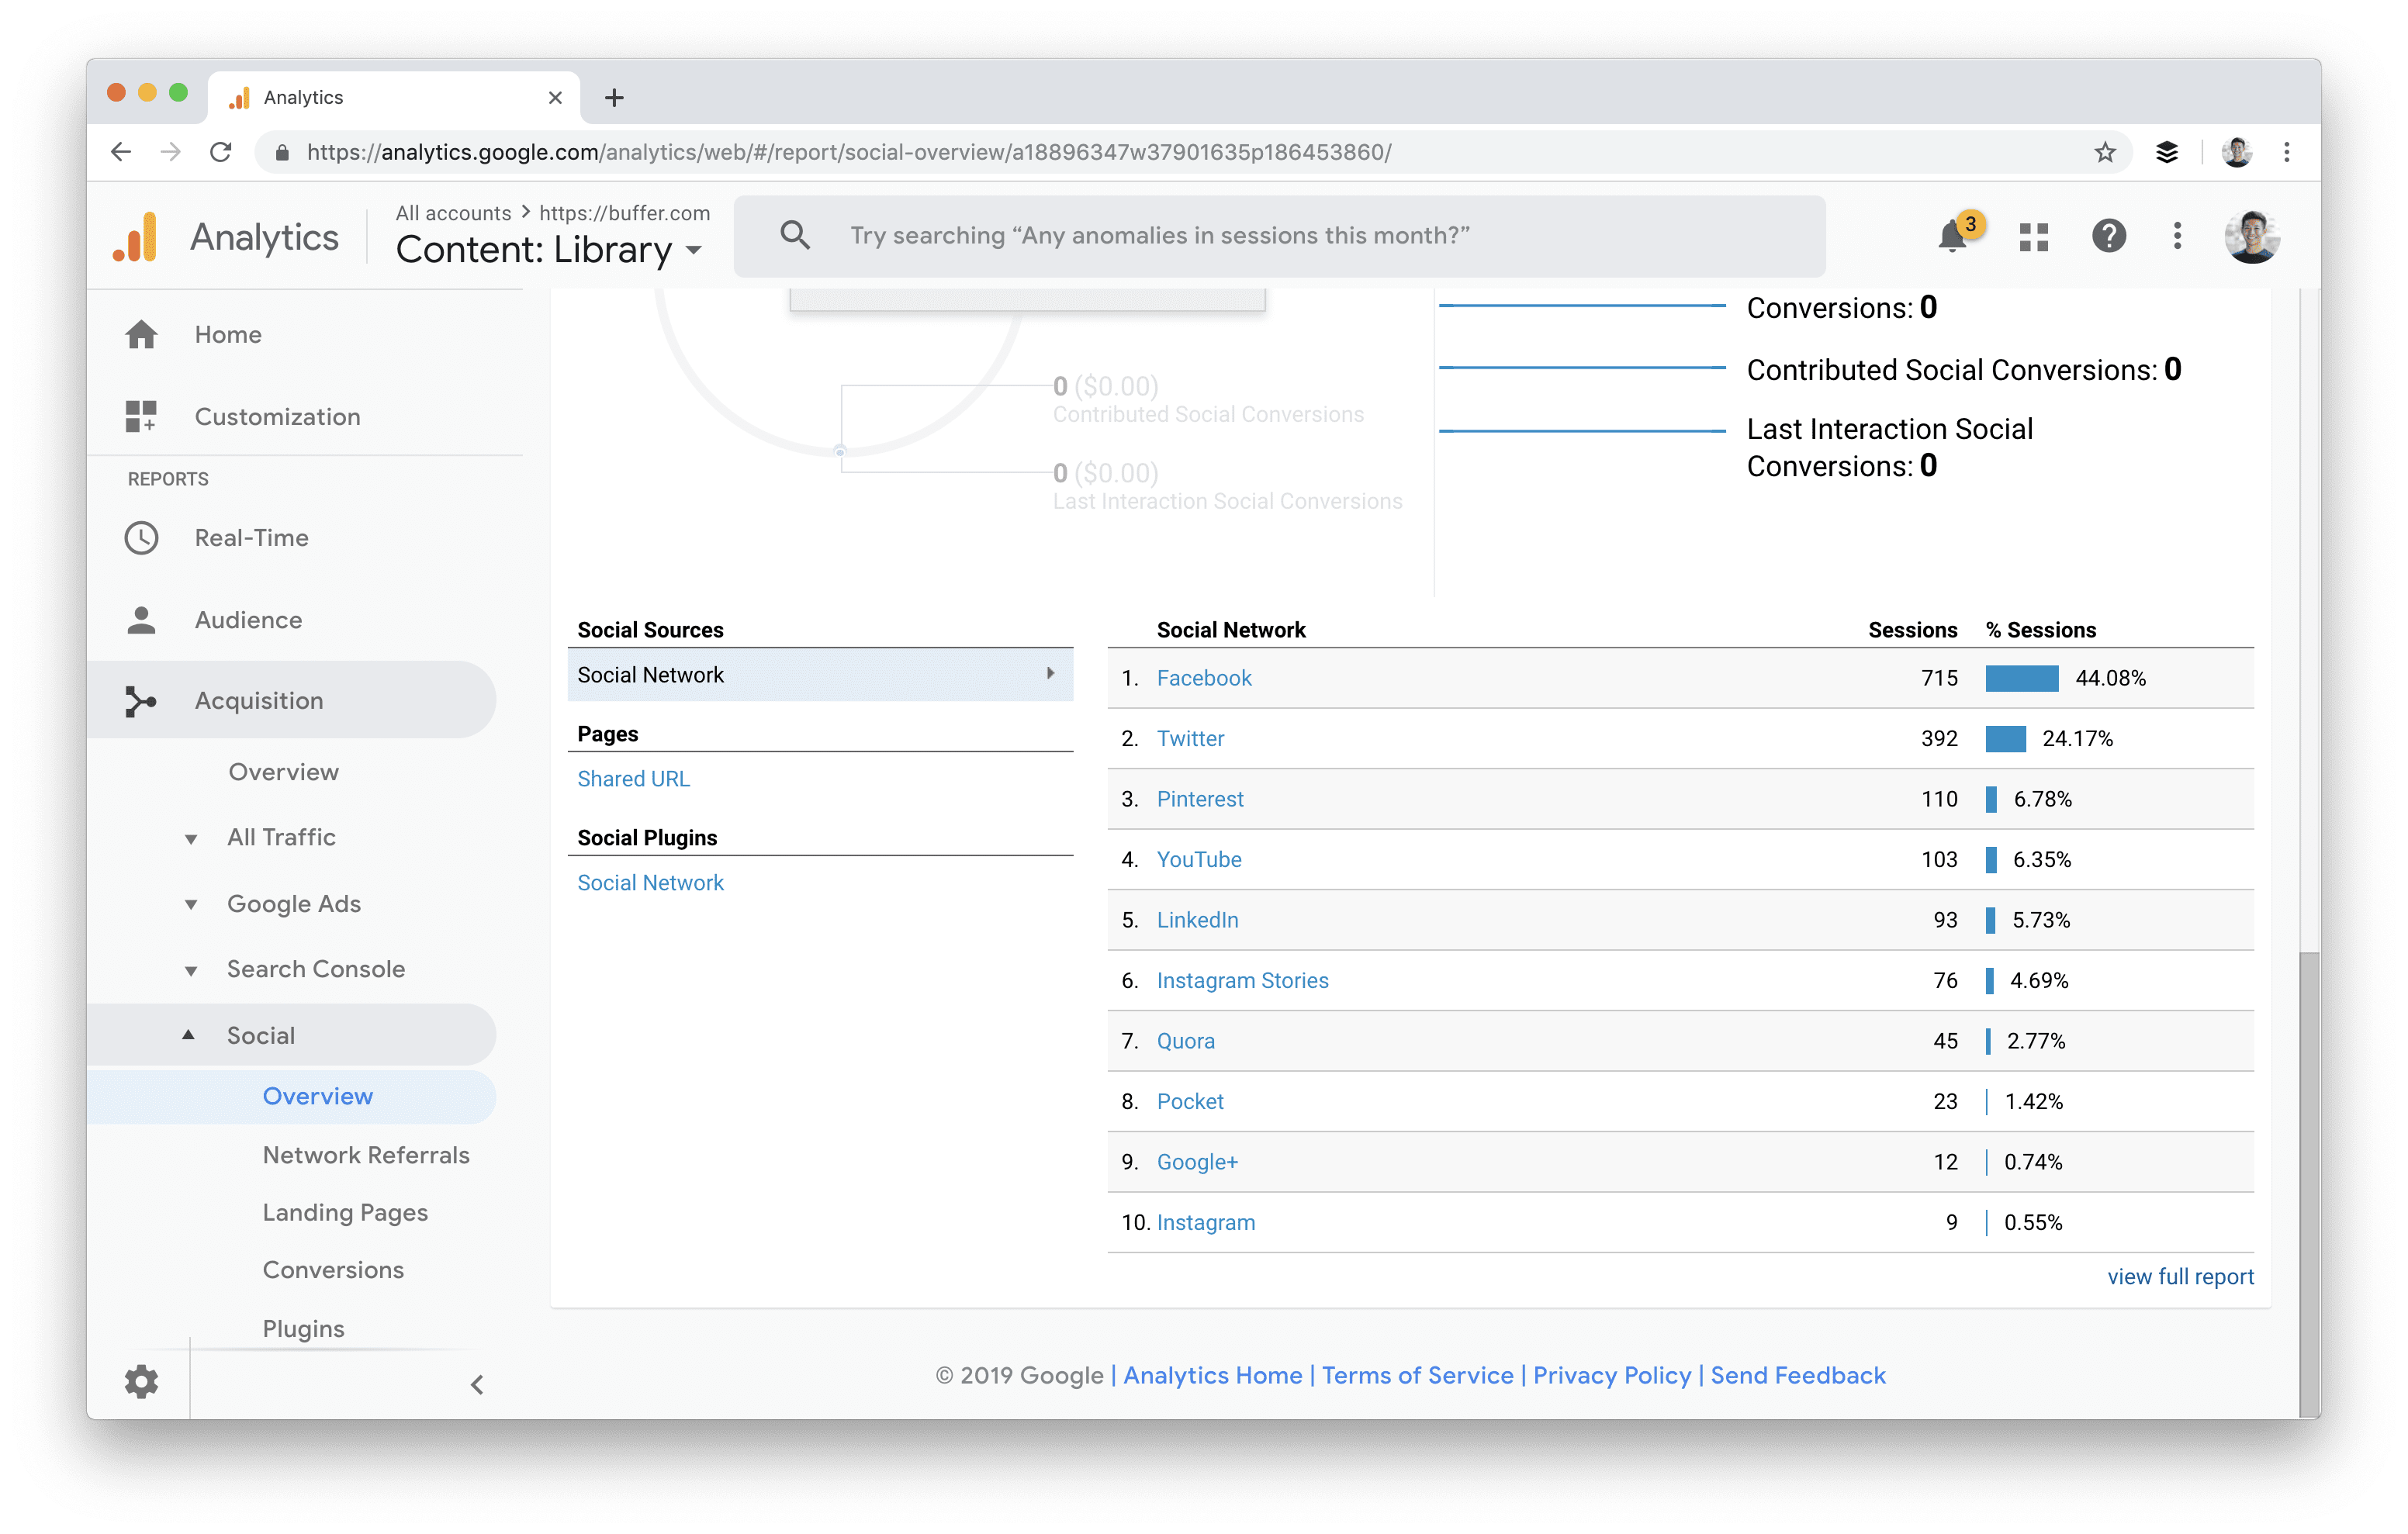The image size is (2408, 1534).
Task: Open Real-Time reports
Action: coord(251,538)
